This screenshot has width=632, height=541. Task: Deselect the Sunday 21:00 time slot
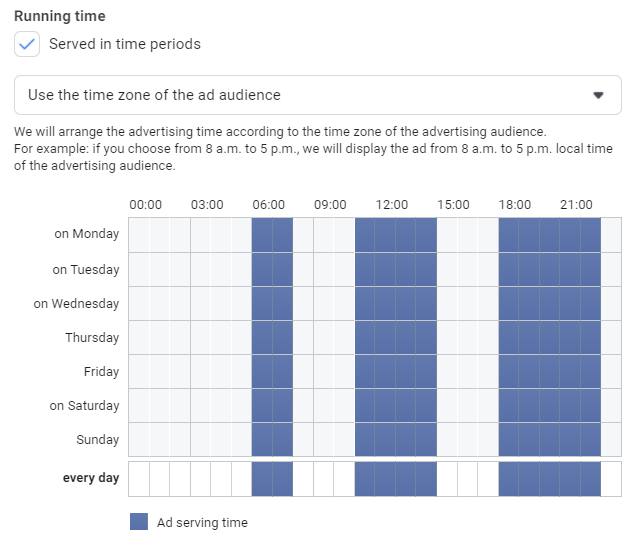[570, 439]
